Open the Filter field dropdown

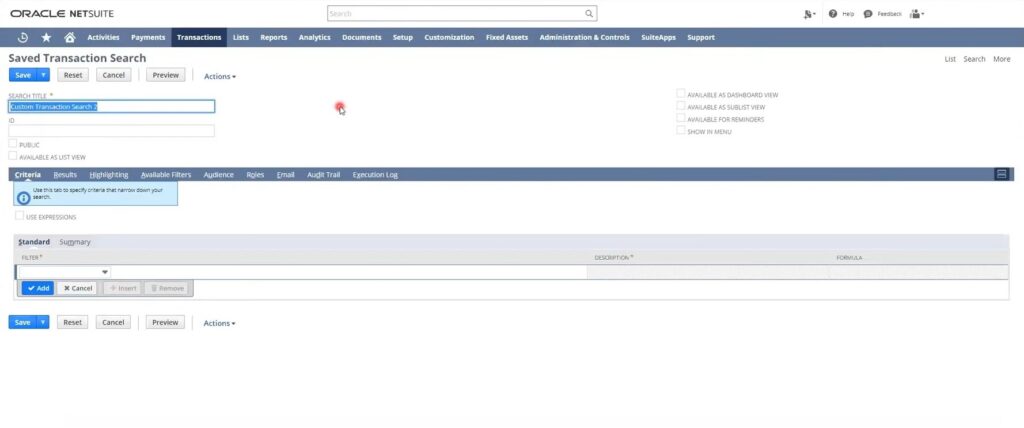pyautogui.click(x=104, y=272)
